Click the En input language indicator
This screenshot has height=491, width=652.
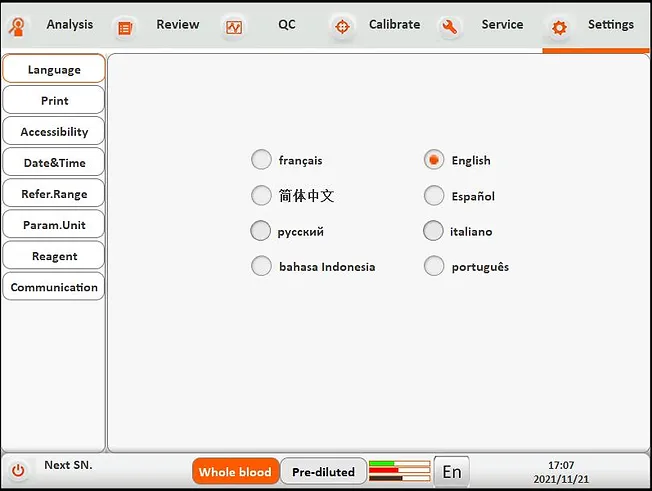(x=452, y=471)
